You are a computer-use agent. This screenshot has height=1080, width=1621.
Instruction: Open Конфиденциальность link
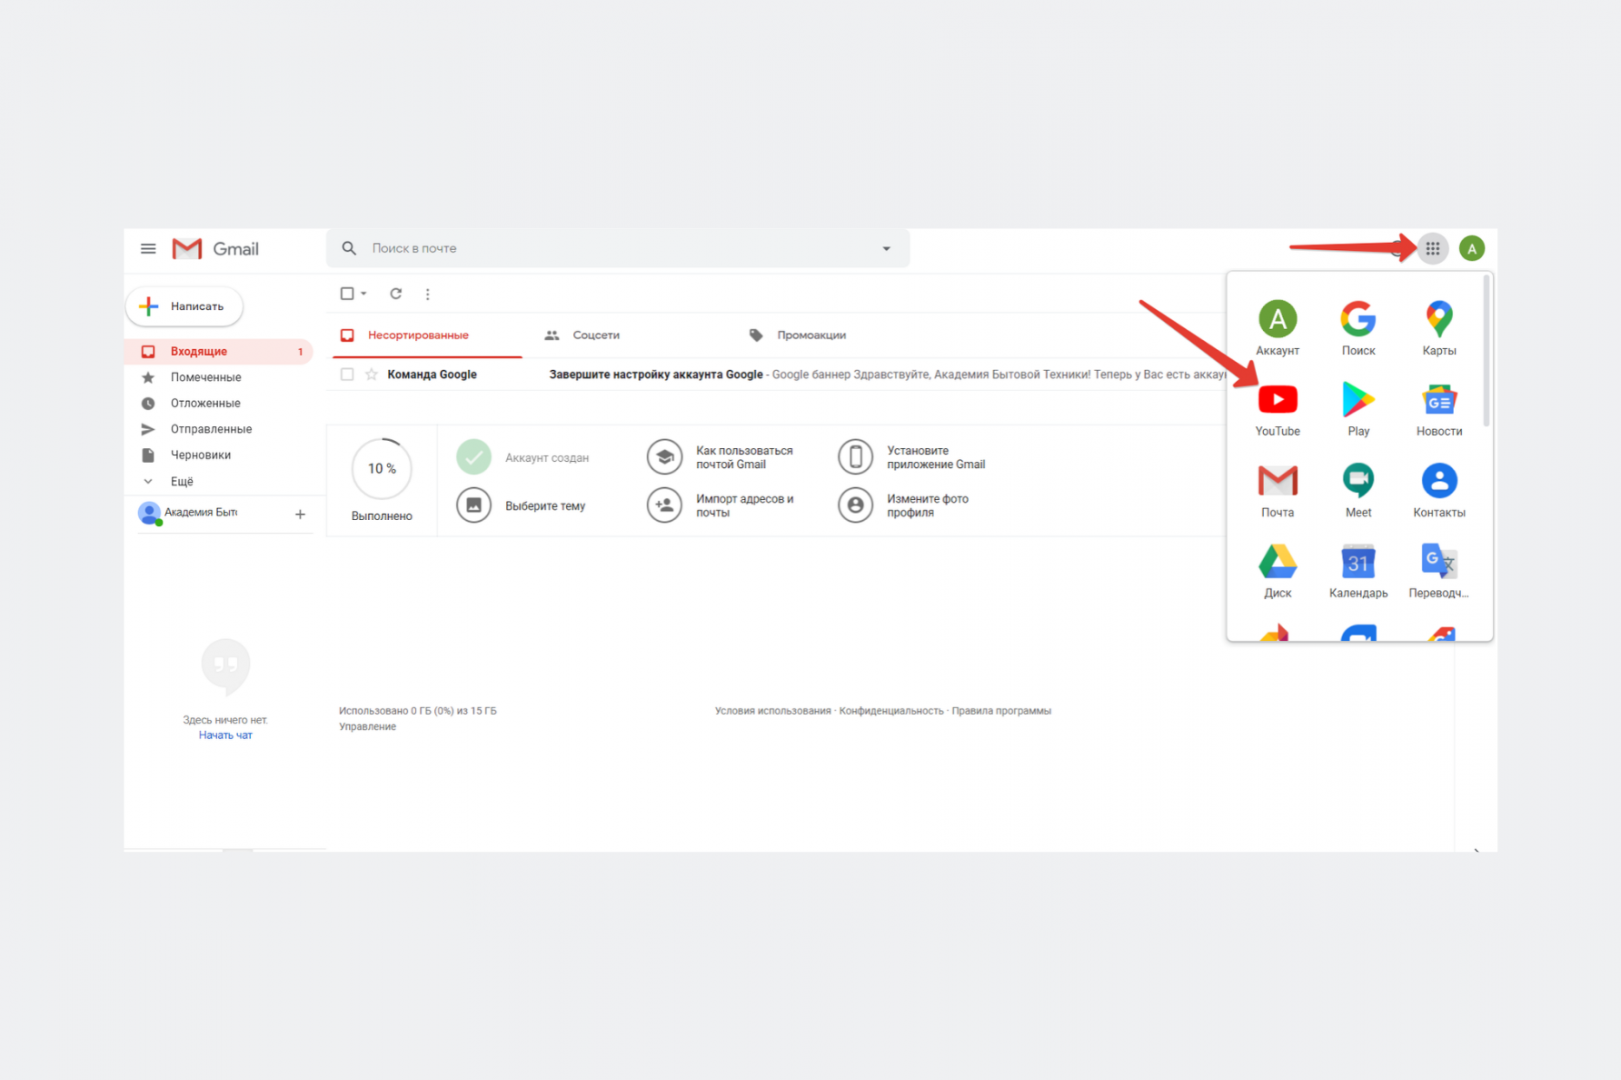[891, 711]
